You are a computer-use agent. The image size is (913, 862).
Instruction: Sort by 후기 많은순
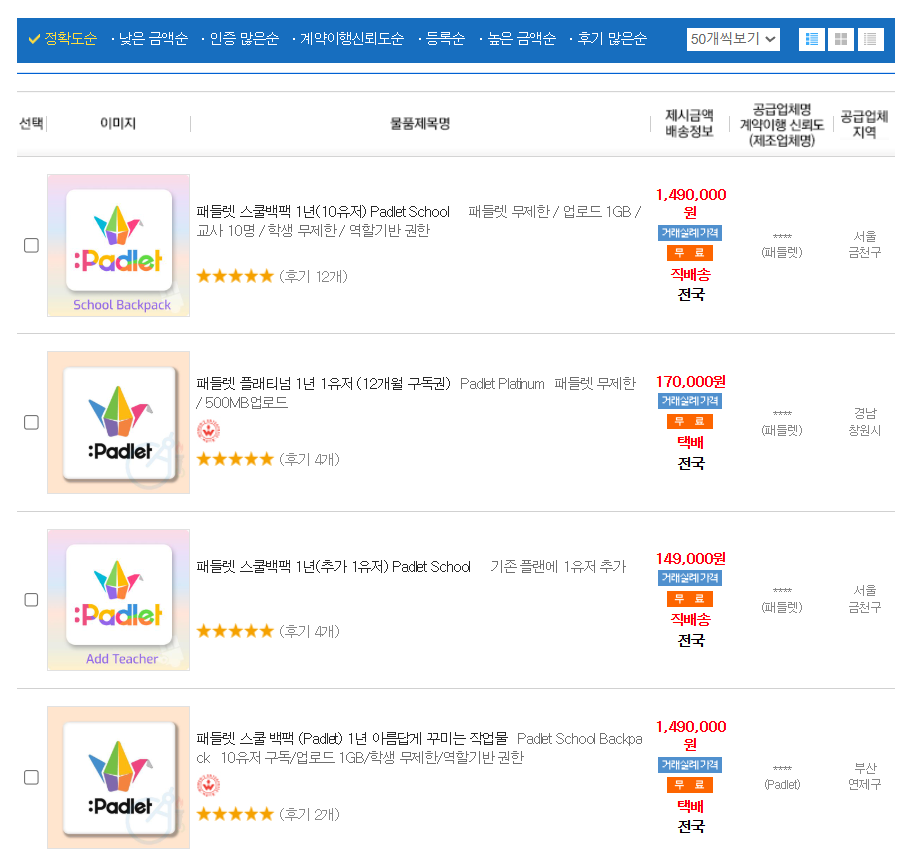pyautogui.click(x=612, y=39)
